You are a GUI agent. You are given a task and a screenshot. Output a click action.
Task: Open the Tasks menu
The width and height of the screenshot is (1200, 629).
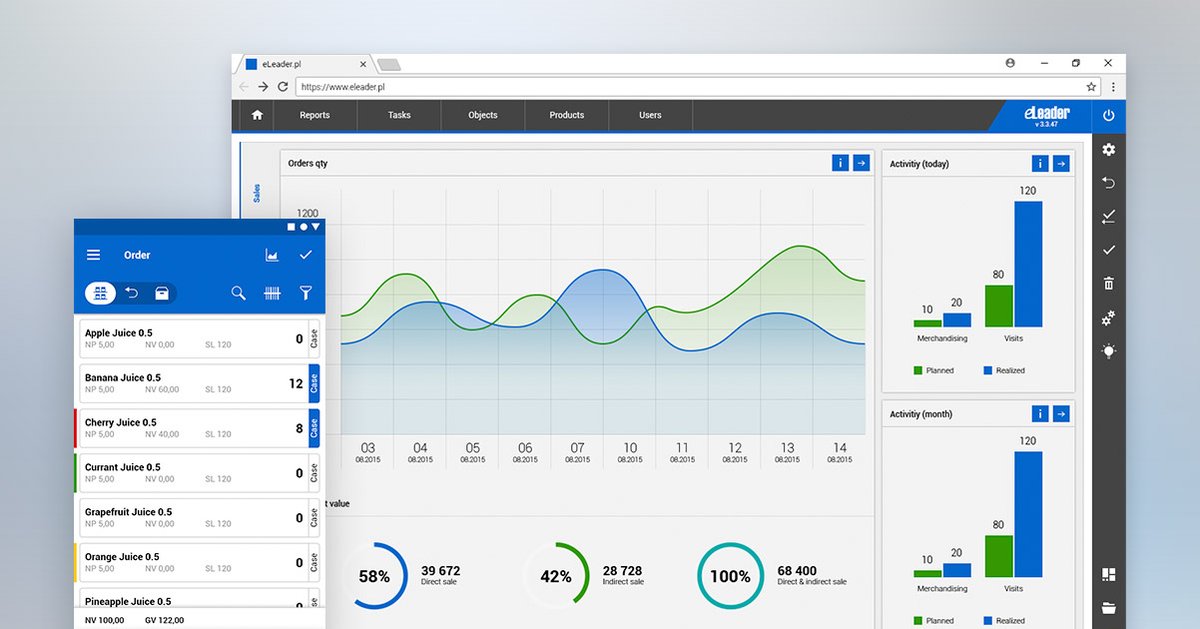click(399, 115)
